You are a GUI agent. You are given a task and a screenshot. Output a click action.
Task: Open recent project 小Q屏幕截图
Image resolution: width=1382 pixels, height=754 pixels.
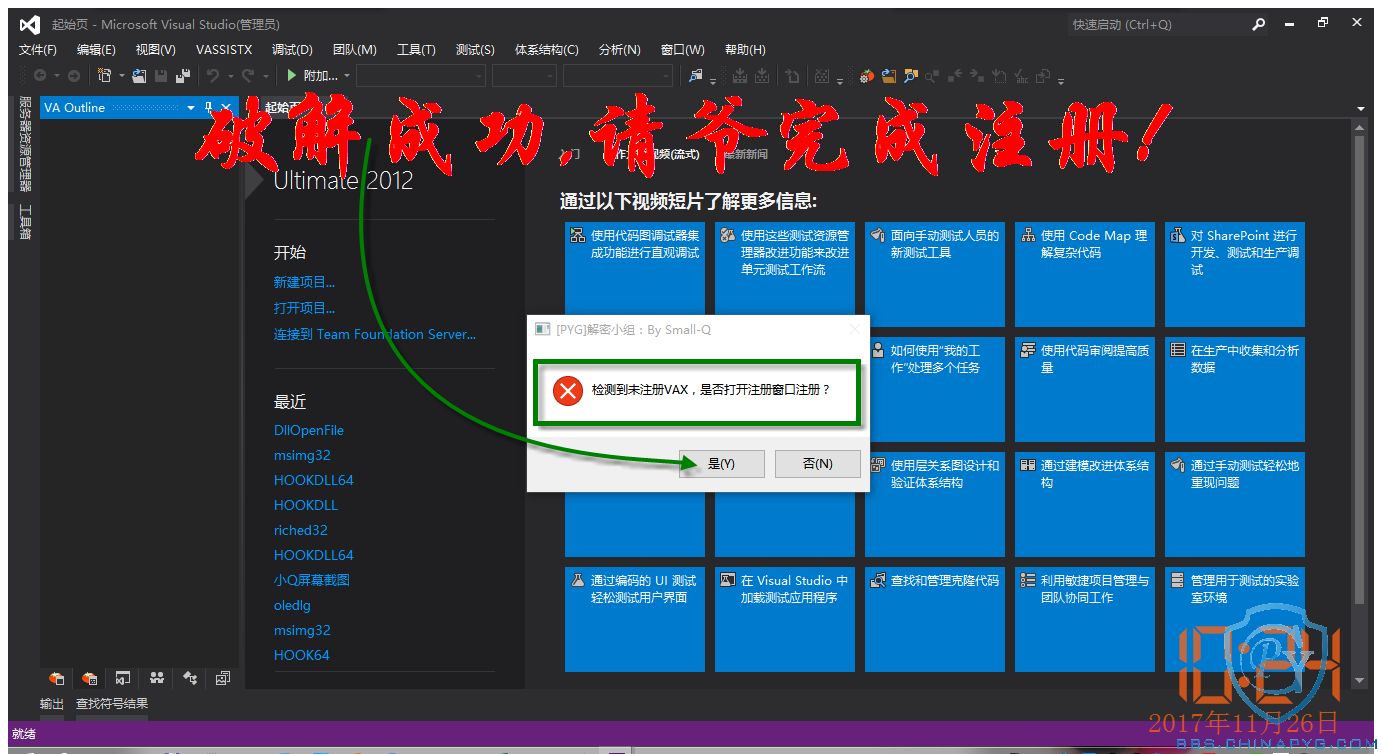pos(312,580)
